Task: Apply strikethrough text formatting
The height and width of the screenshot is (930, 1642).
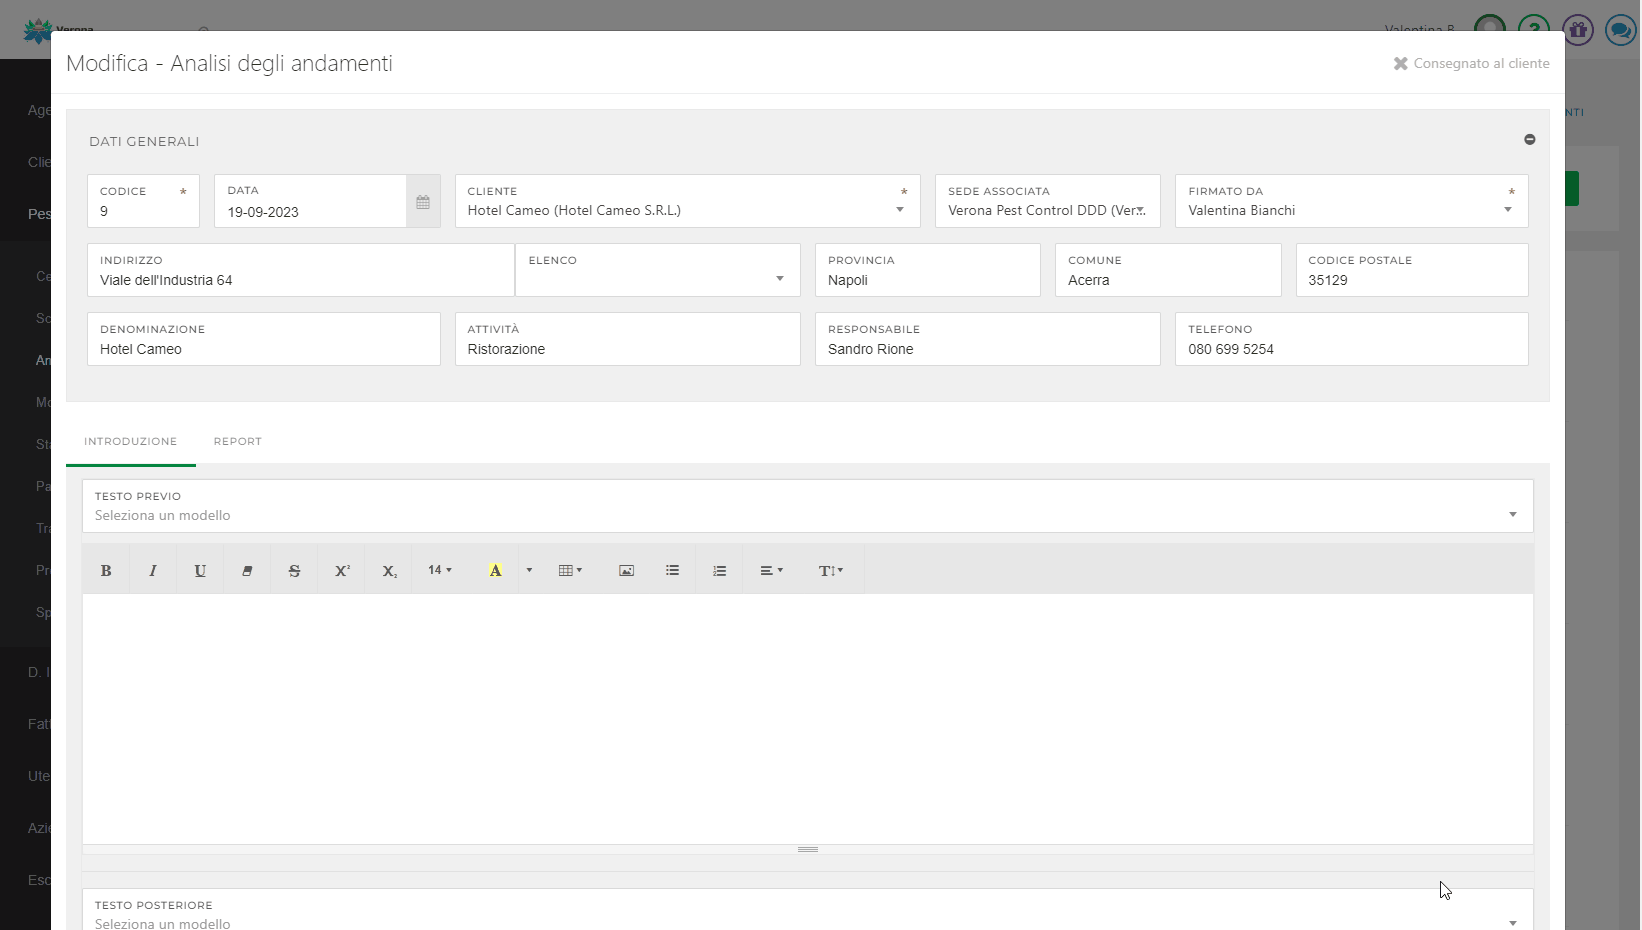Action: 294,571
